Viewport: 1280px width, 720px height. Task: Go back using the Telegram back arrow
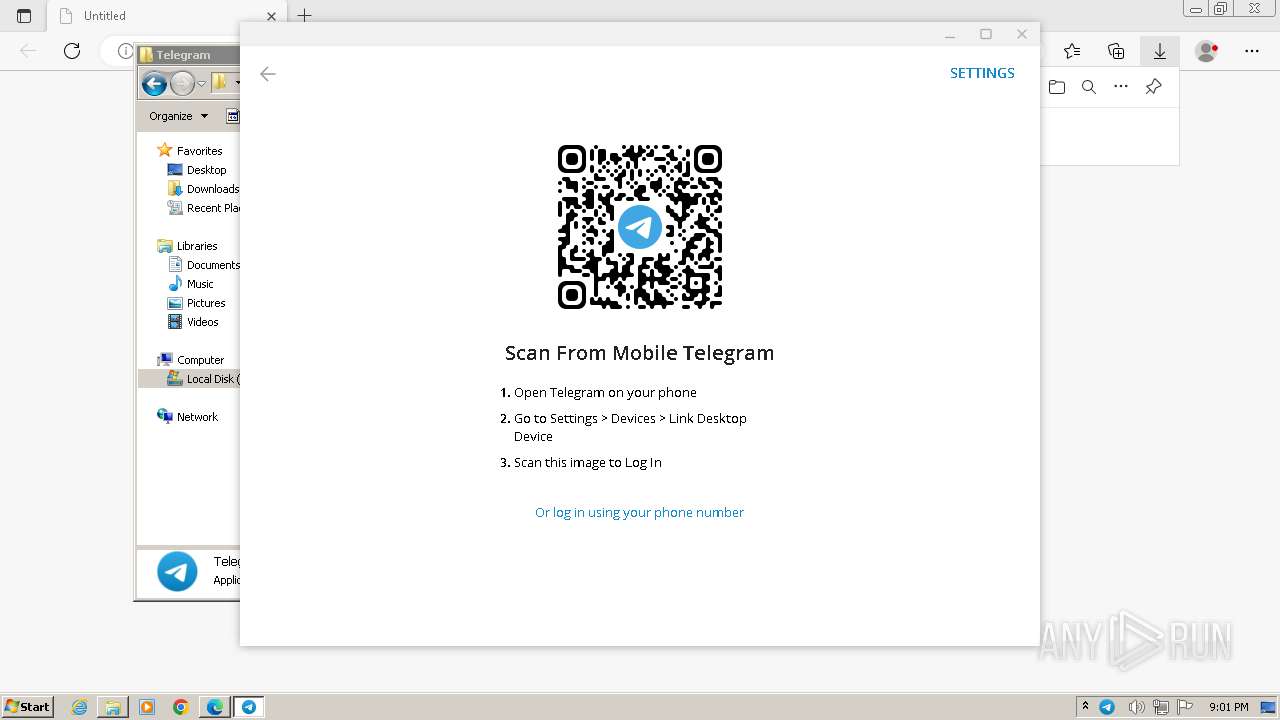click(267, 74)
